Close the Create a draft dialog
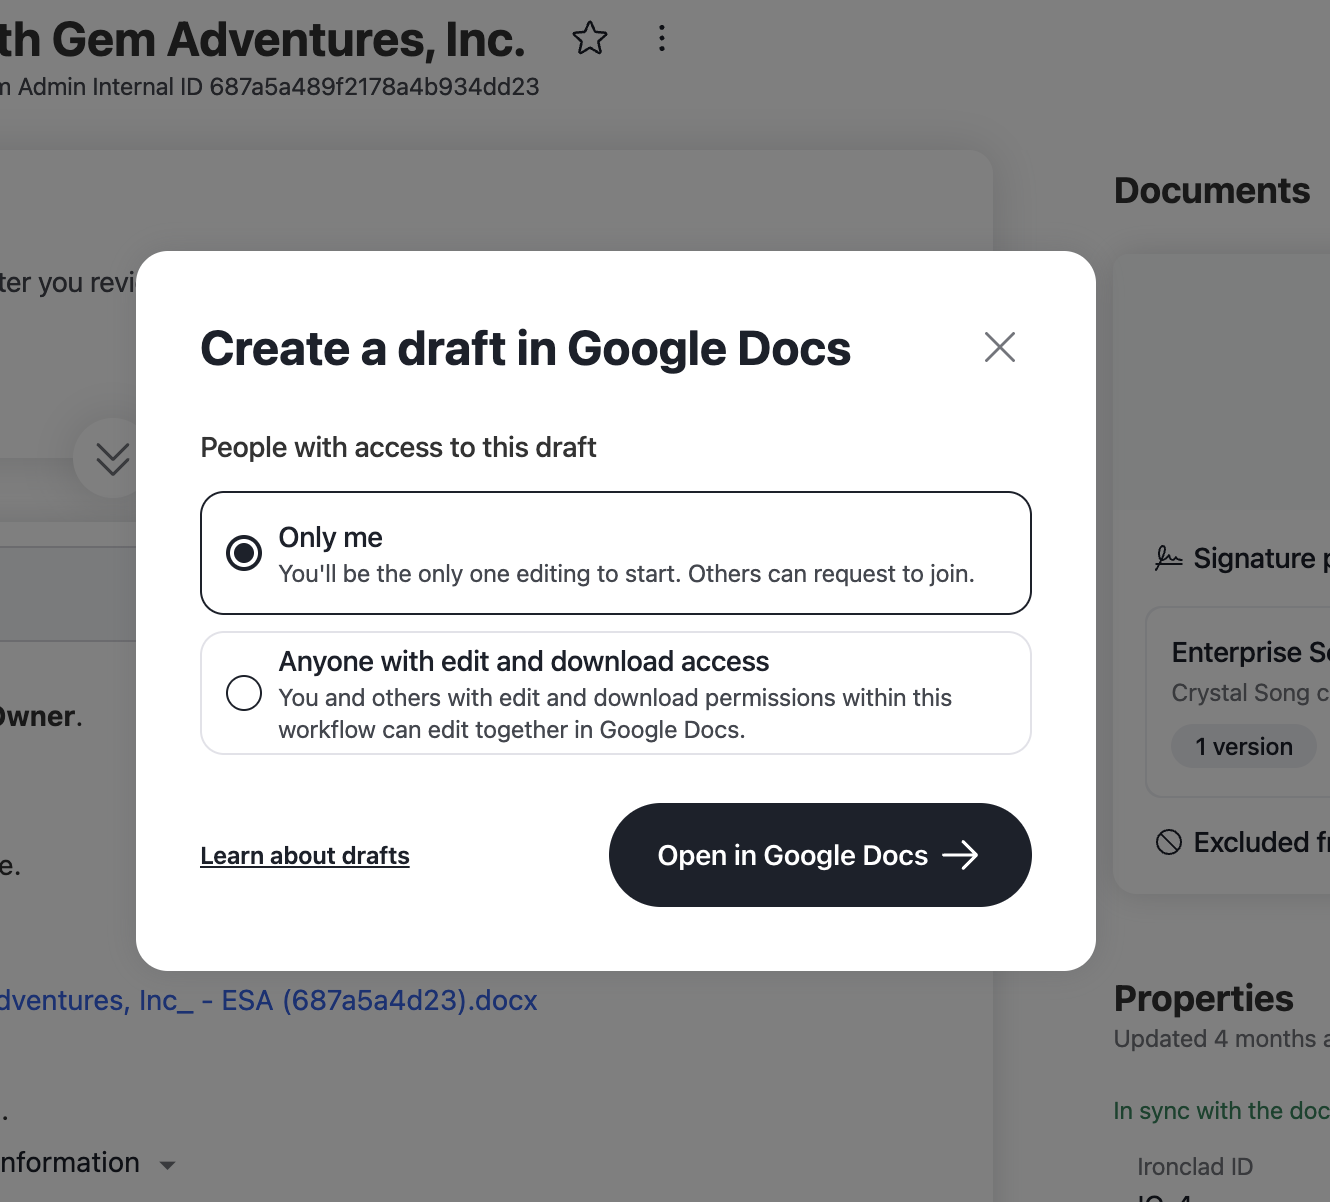This screenshot has width=1330, height=1202. 999,347
